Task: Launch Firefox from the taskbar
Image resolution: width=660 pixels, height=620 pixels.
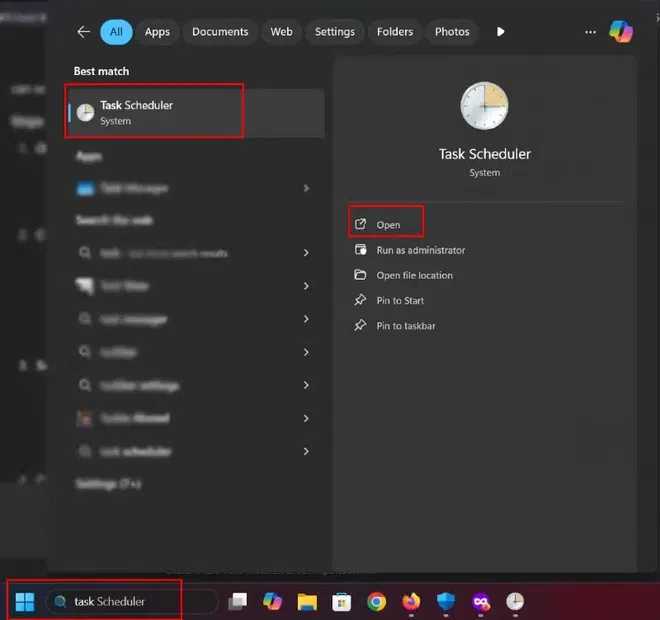Action: click(x=411, y=601)
